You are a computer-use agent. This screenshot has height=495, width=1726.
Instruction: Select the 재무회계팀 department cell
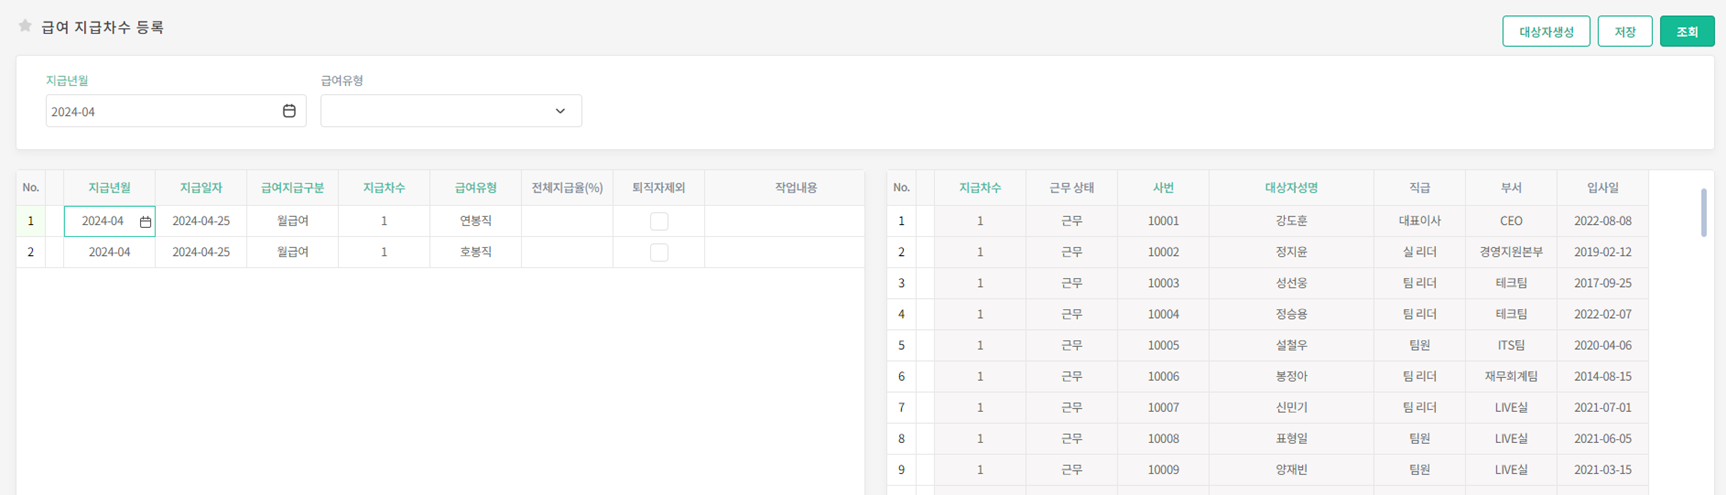pyautogui.click(x=1510, y=376)
